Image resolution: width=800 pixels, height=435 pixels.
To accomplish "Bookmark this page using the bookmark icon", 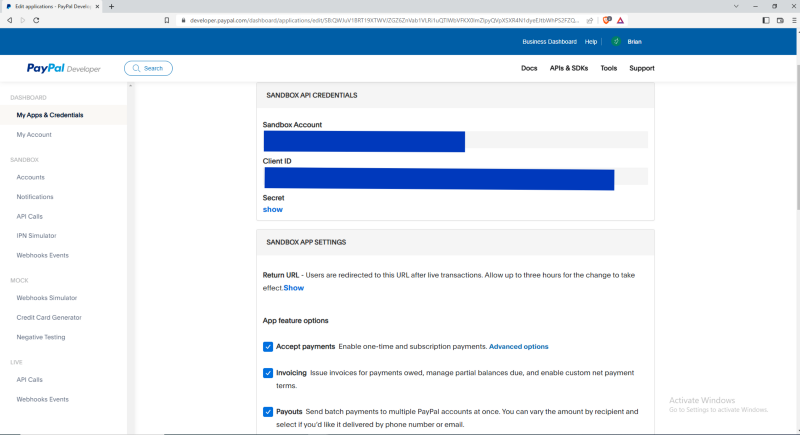I will point(167,20).
